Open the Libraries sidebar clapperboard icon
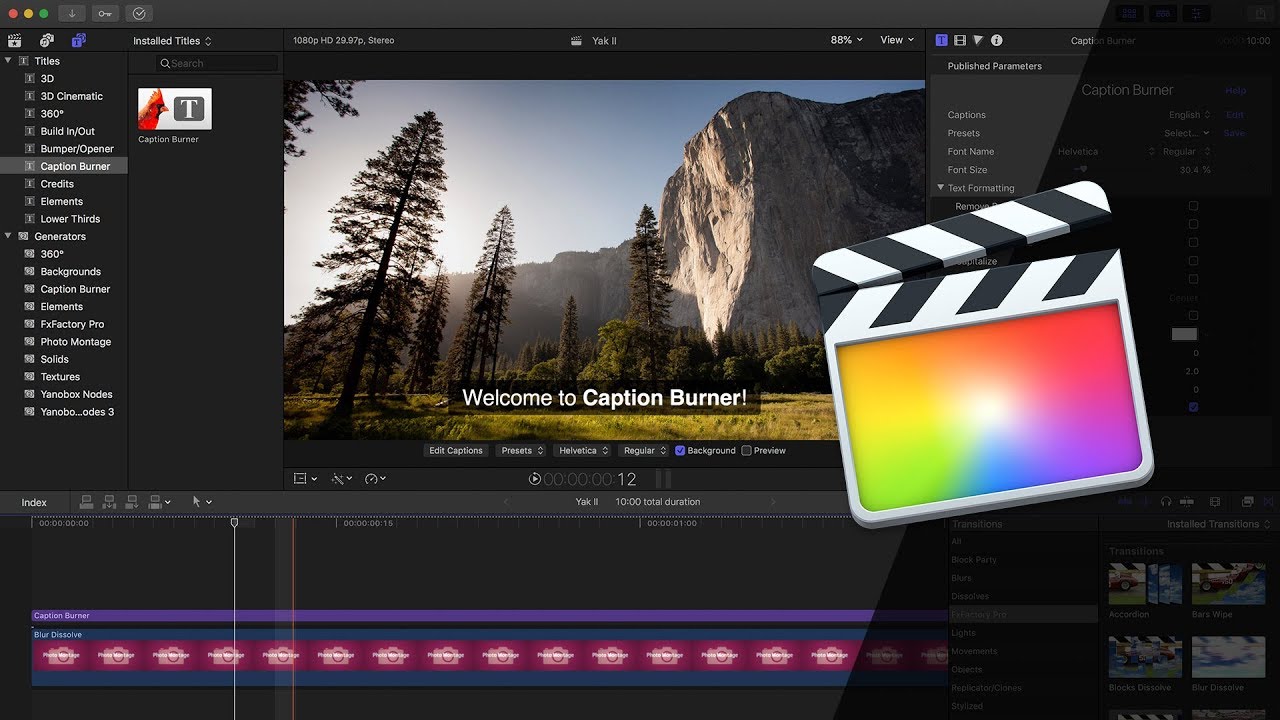This screenshot has height=720, width=1280. point(14,41)
